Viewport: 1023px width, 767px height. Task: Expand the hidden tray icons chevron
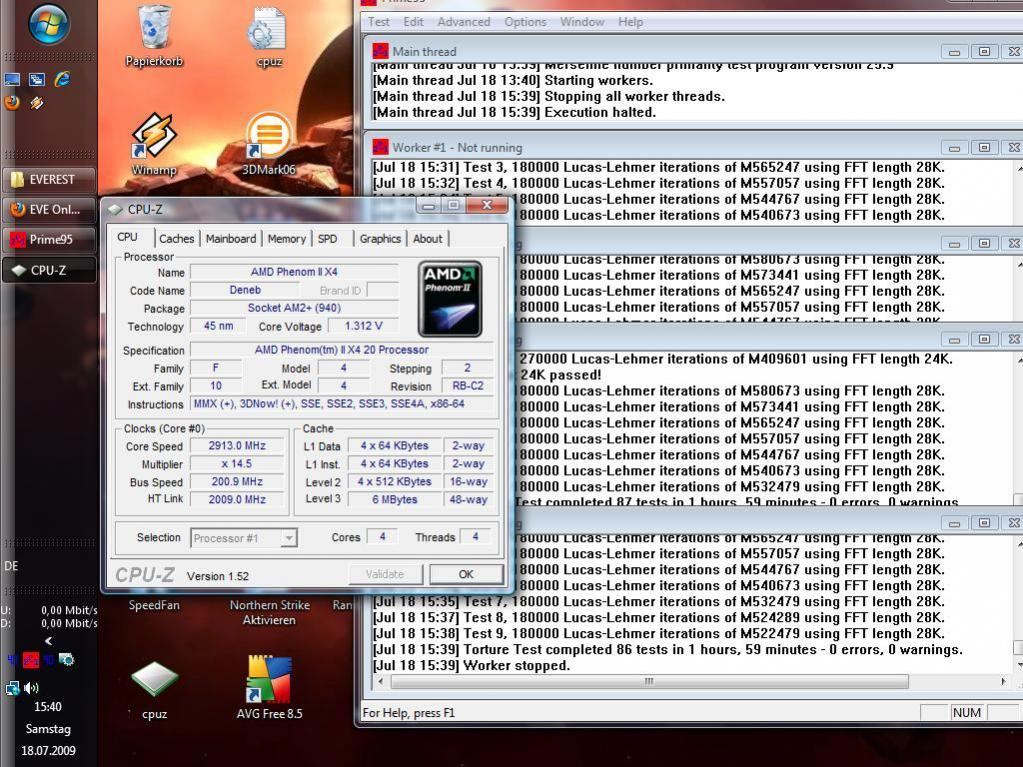[48, 641]
